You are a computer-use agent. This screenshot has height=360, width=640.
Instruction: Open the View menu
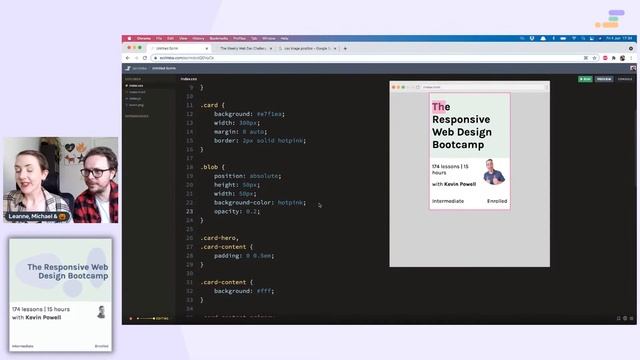(x=183, y=38)
